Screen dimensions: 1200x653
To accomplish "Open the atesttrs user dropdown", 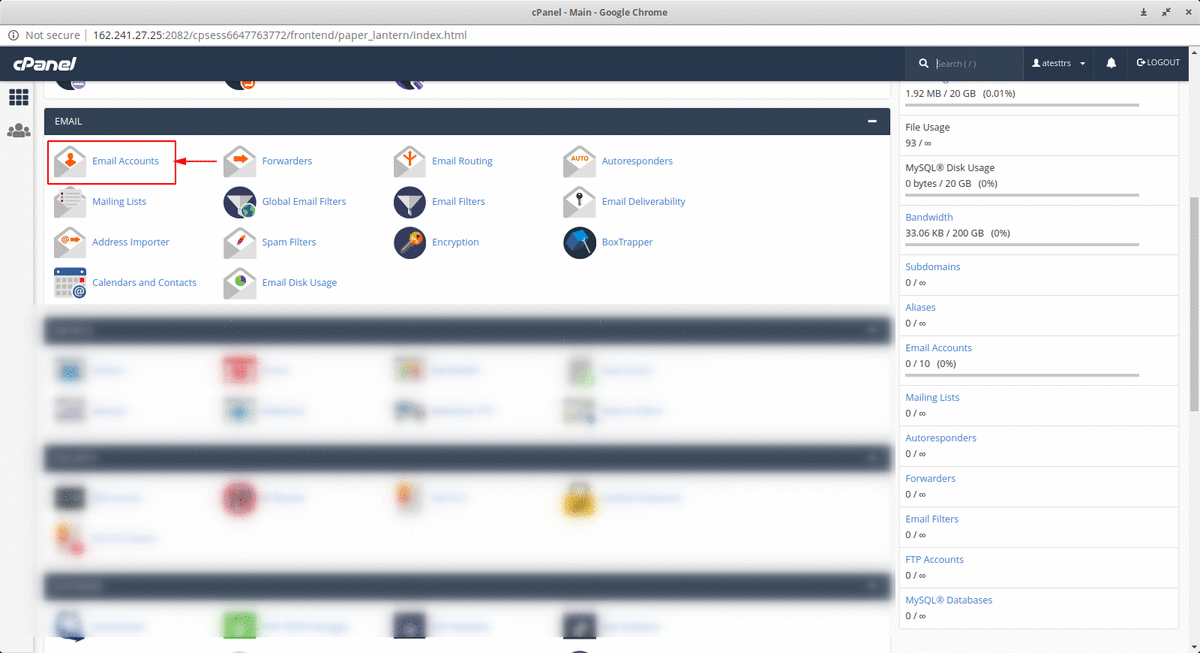I will point(1059,63).
